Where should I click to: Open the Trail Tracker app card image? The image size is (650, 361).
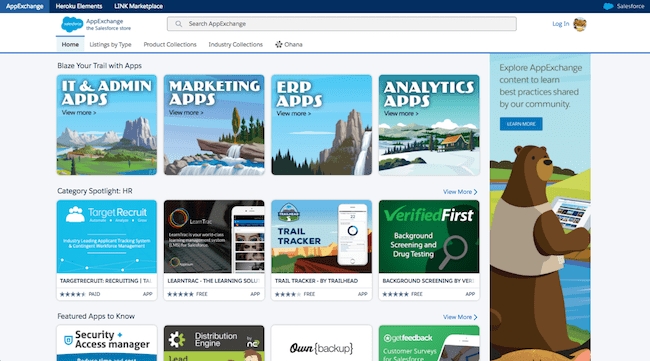tap(321, 237)
